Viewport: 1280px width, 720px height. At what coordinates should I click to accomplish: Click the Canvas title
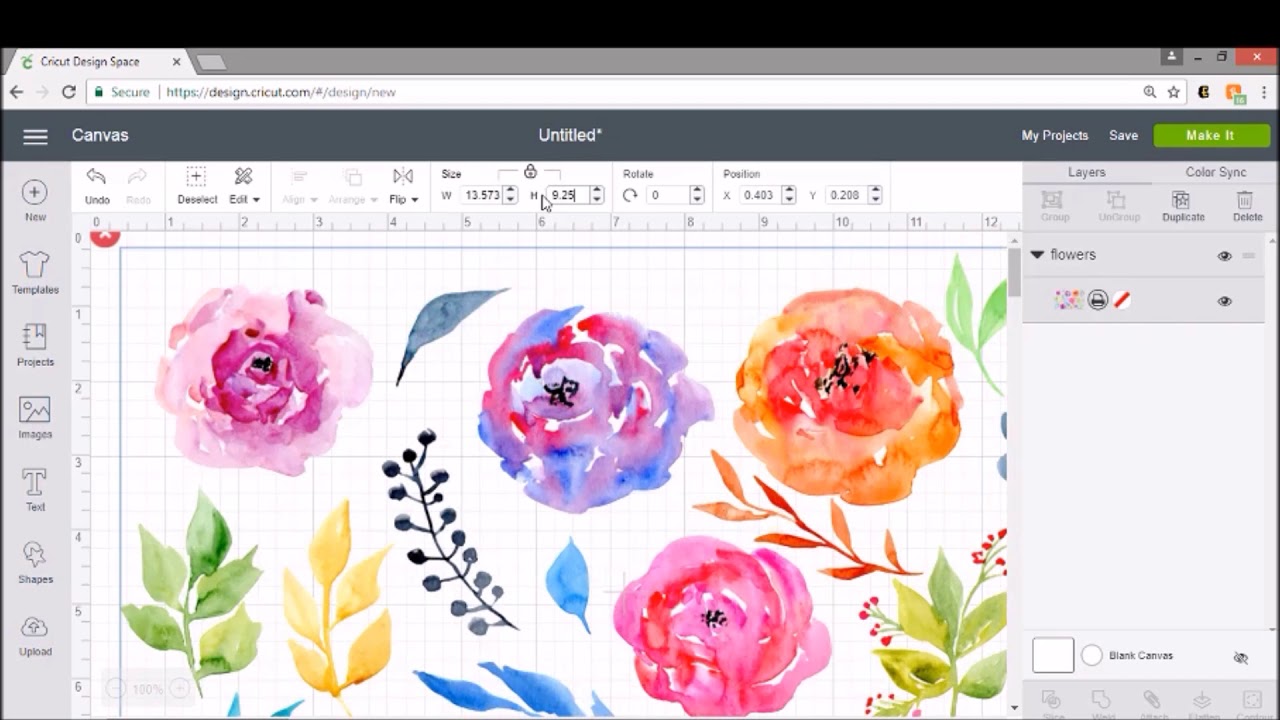(x=100, y=135)
